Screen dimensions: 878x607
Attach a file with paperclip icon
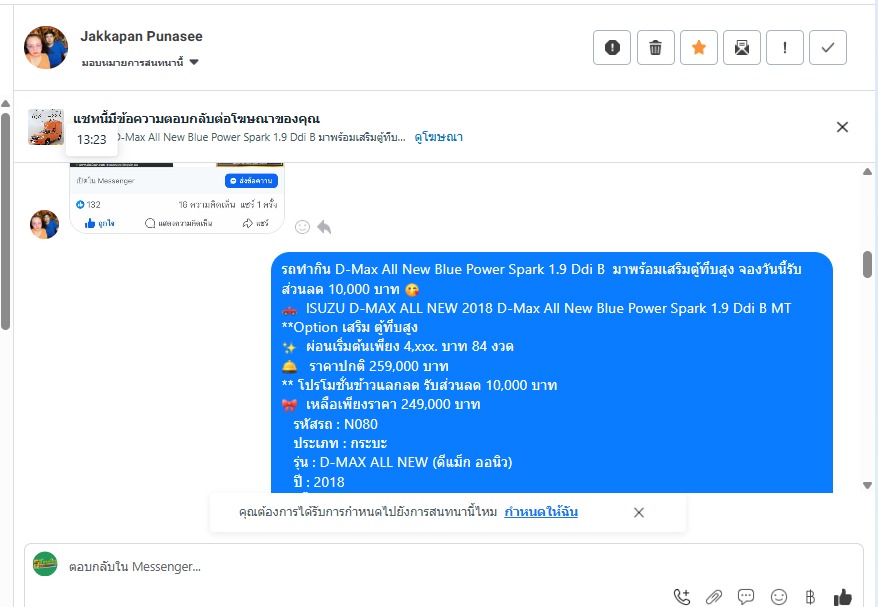pos(714,597)
